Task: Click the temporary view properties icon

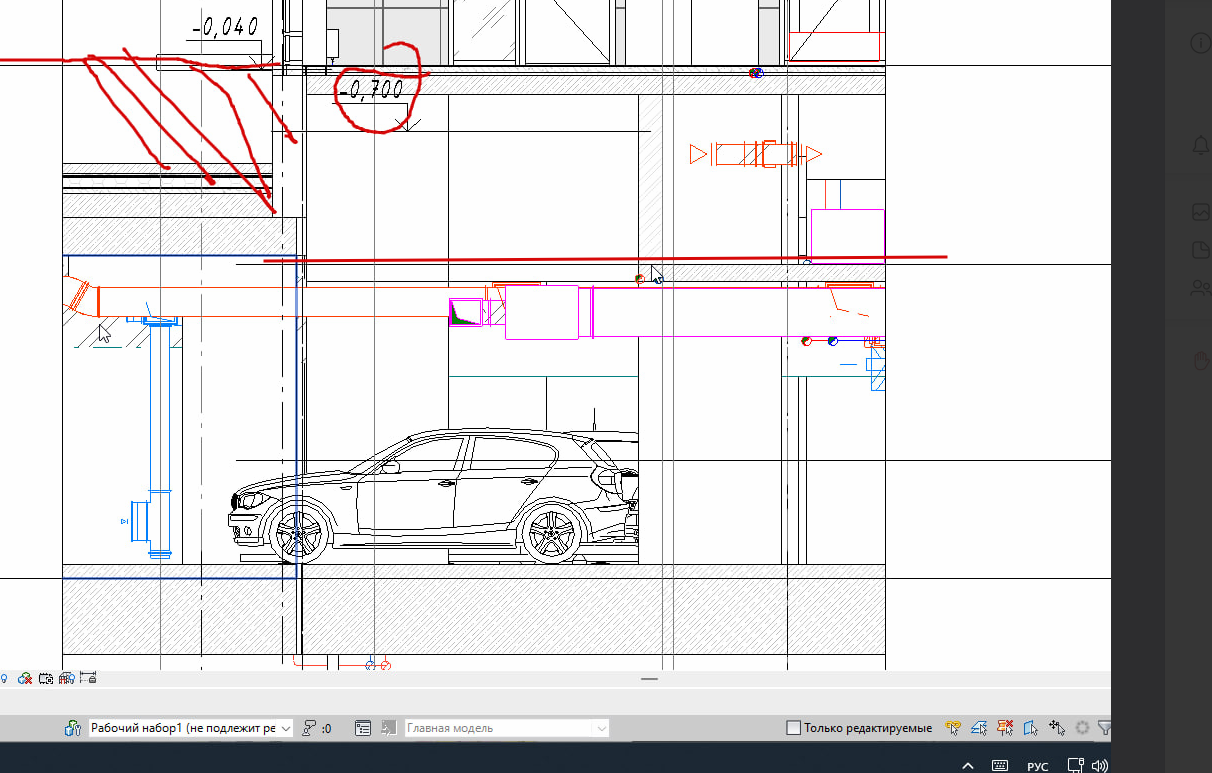Action: pyautogui.click(x=46, y=678)
